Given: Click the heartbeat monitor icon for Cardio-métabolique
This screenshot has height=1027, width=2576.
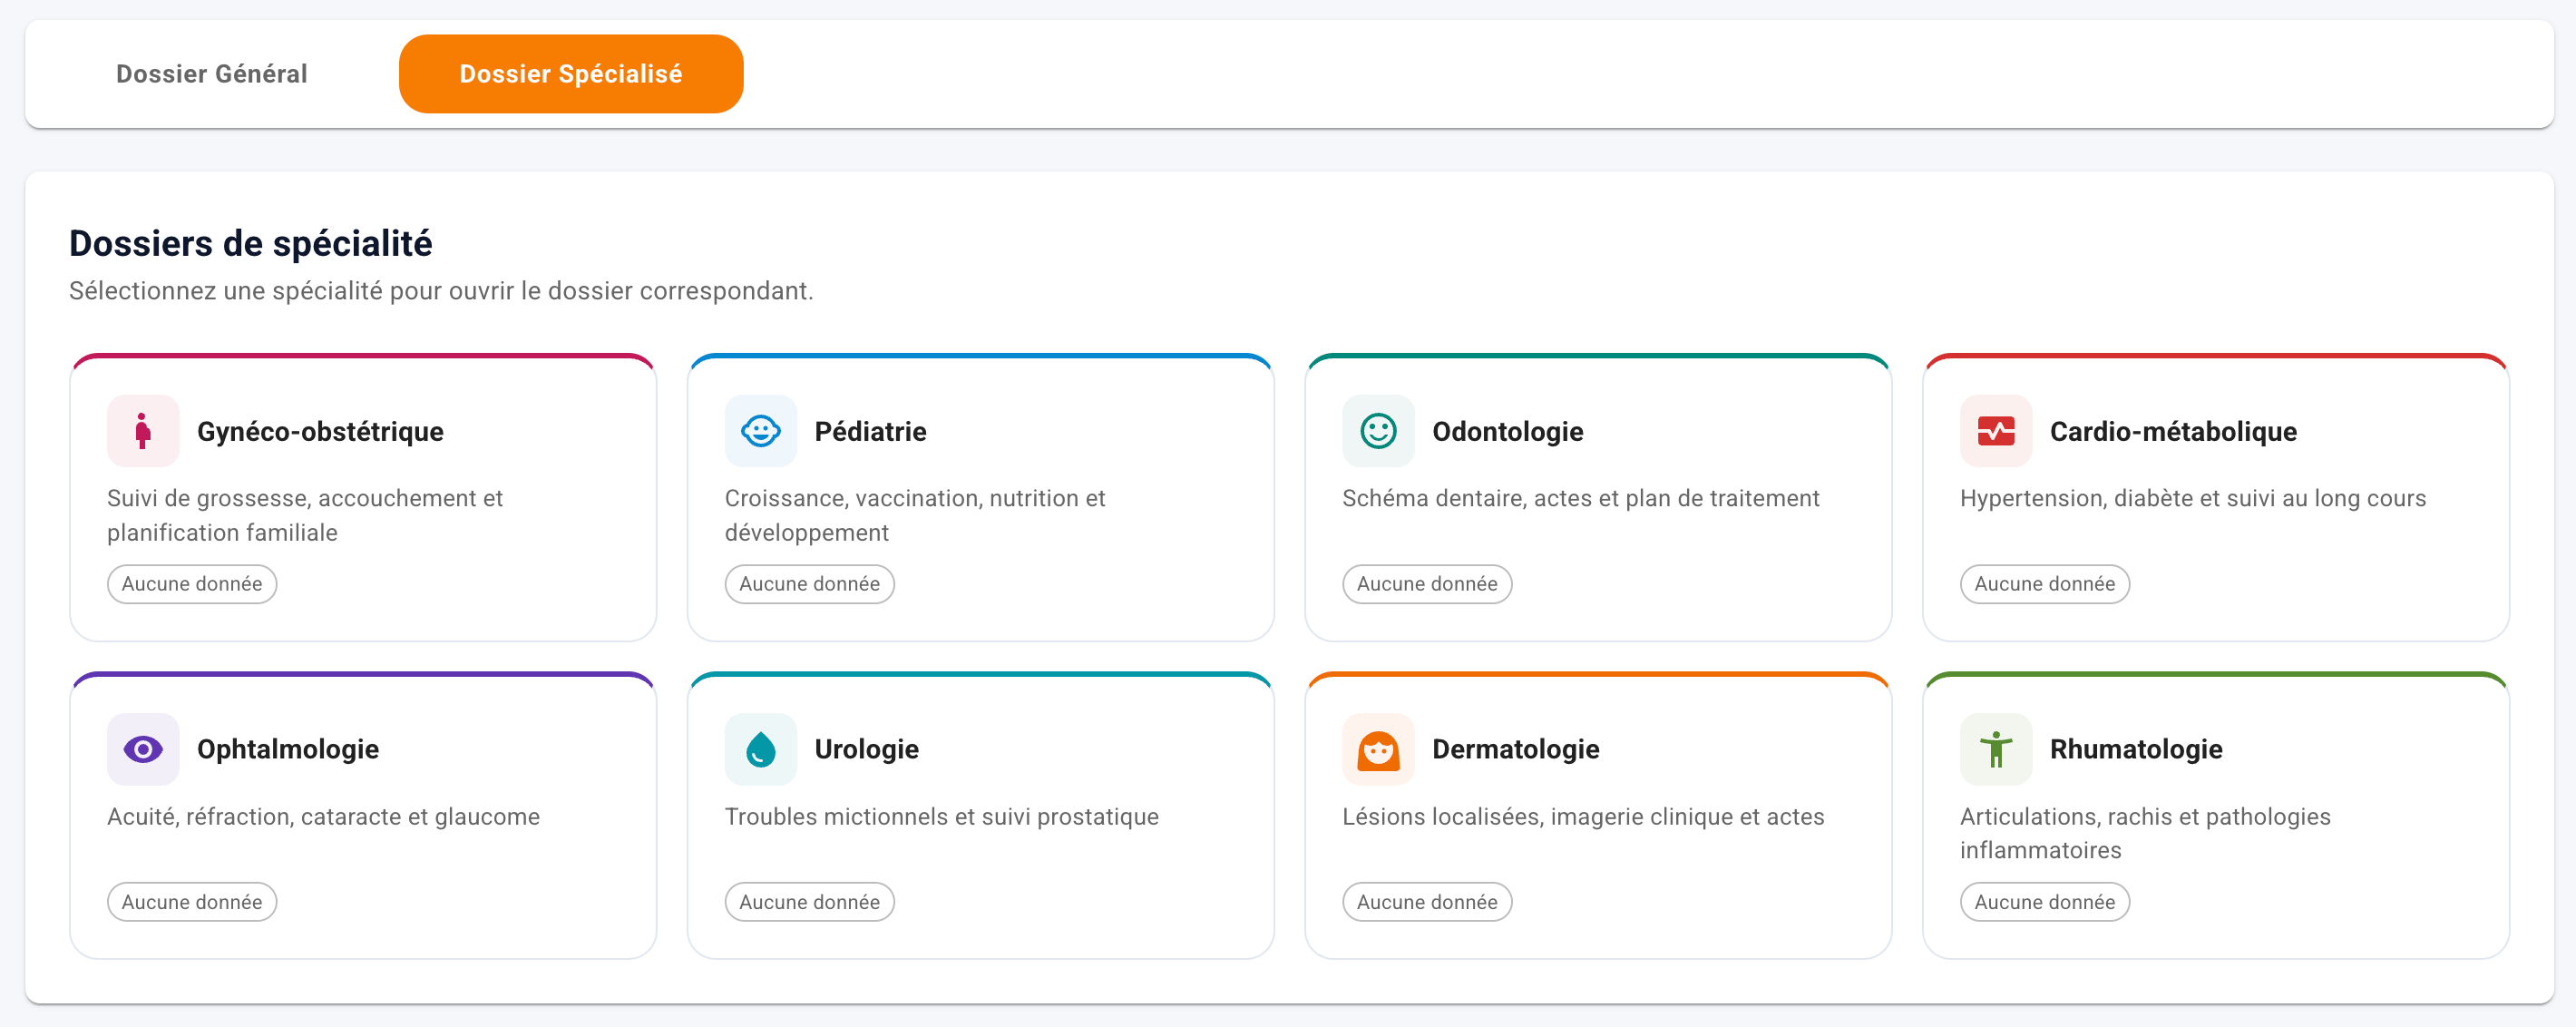Looking at the screenshot, I should [1996, 431].
